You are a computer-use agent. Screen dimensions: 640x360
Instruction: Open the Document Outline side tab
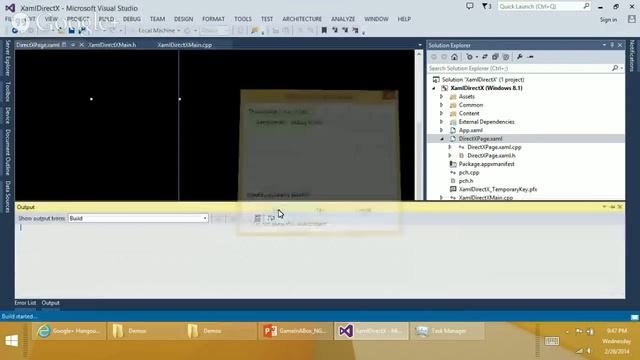[x=7, y=152]
